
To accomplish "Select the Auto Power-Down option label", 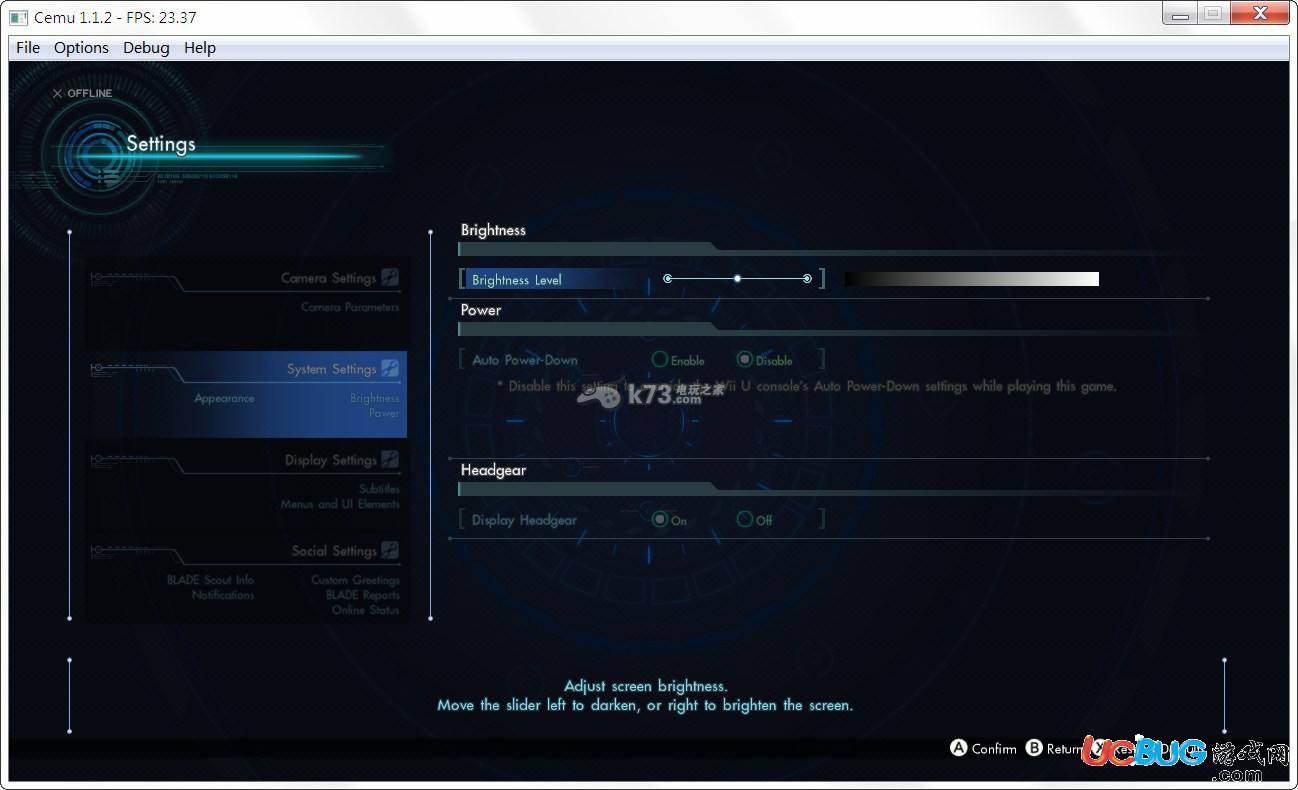I will coord(525,360).
